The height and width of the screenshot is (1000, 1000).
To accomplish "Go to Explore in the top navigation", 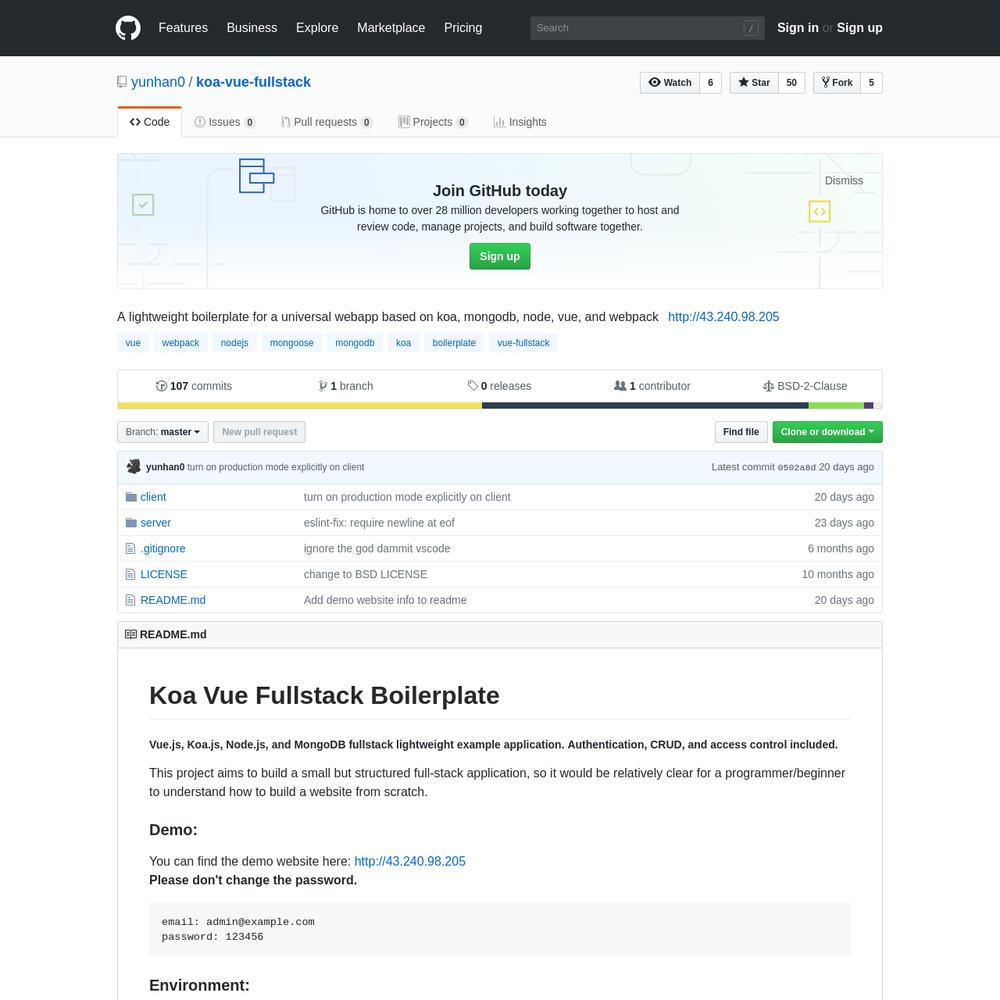I will coord(317,28).
